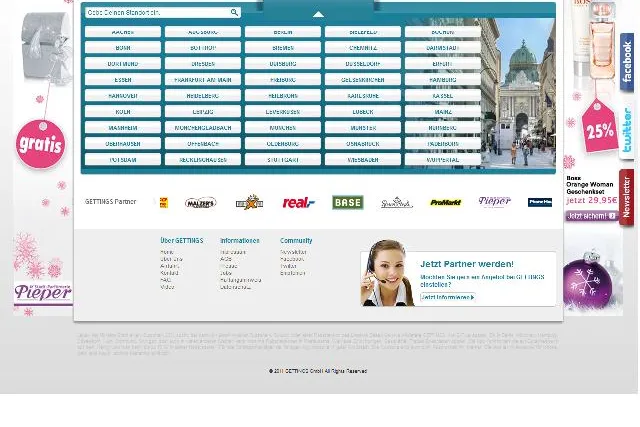Choose Mönchengladbach city button
Image resolution: width=640 pixels, height=427 pixels.
203,127
